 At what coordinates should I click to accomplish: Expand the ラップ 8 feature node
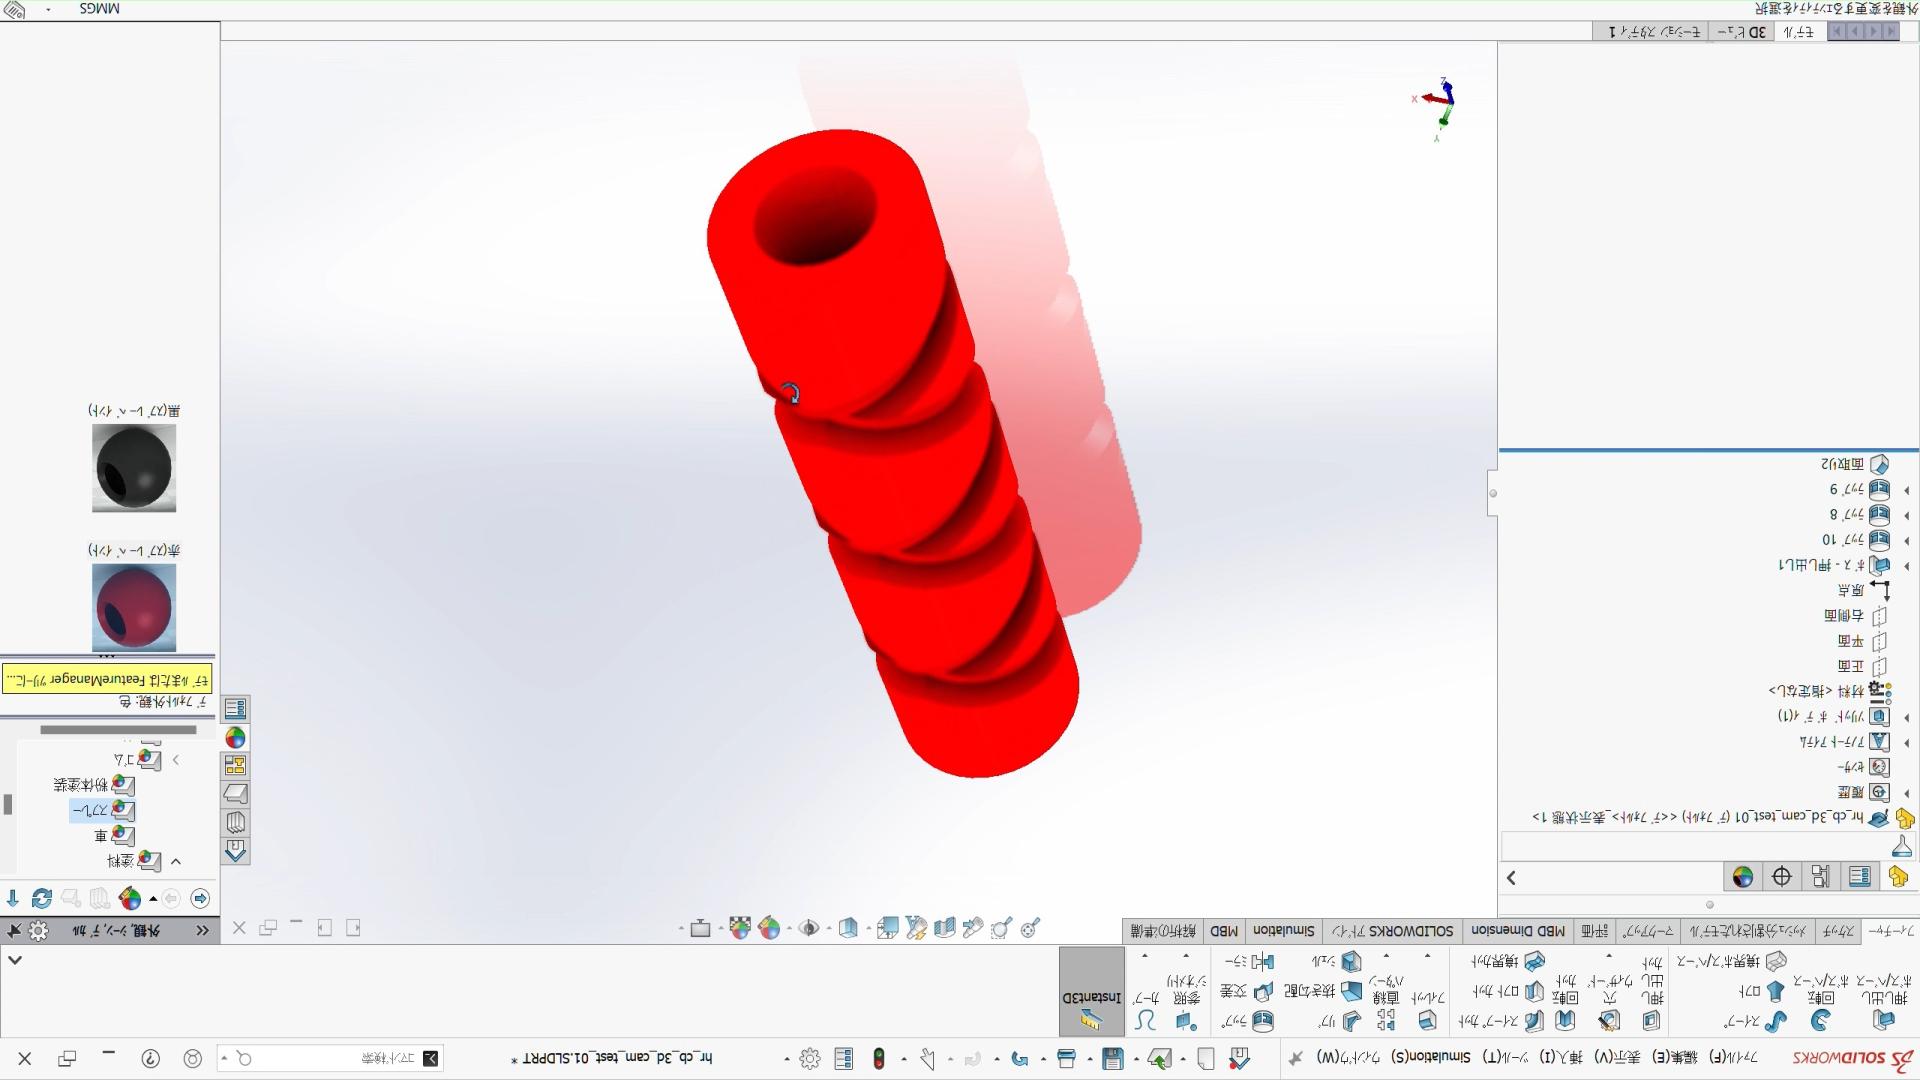point(1906,515)
